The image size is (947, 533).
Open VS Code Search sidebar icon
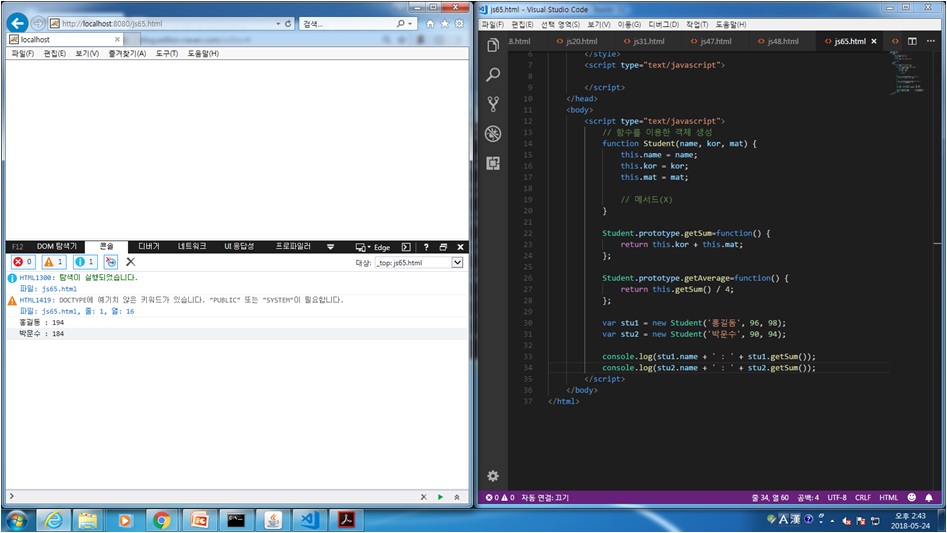[x=493, y=74]
